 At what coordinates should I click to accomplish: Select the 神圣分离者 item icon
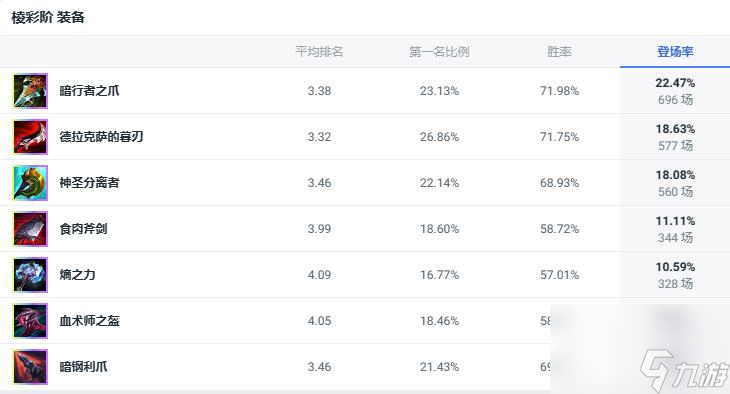30,183
